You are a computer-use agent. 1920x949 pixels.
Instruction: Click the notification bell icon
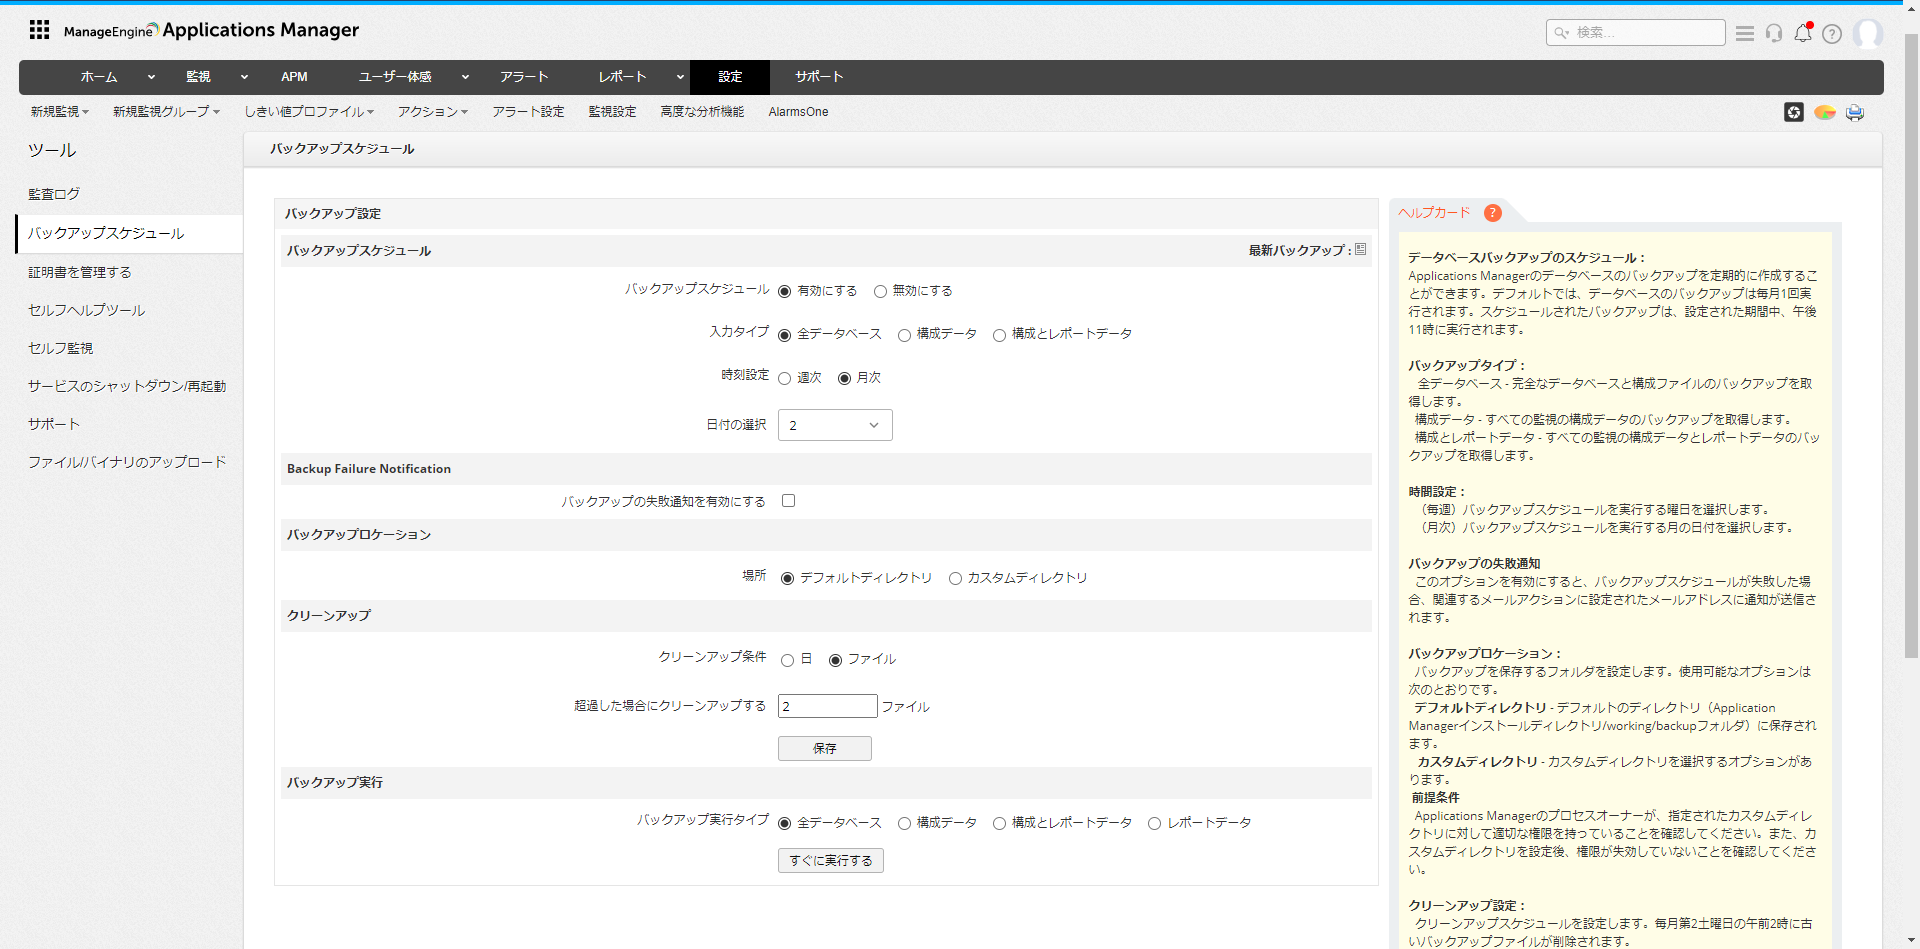(1803, 33)
